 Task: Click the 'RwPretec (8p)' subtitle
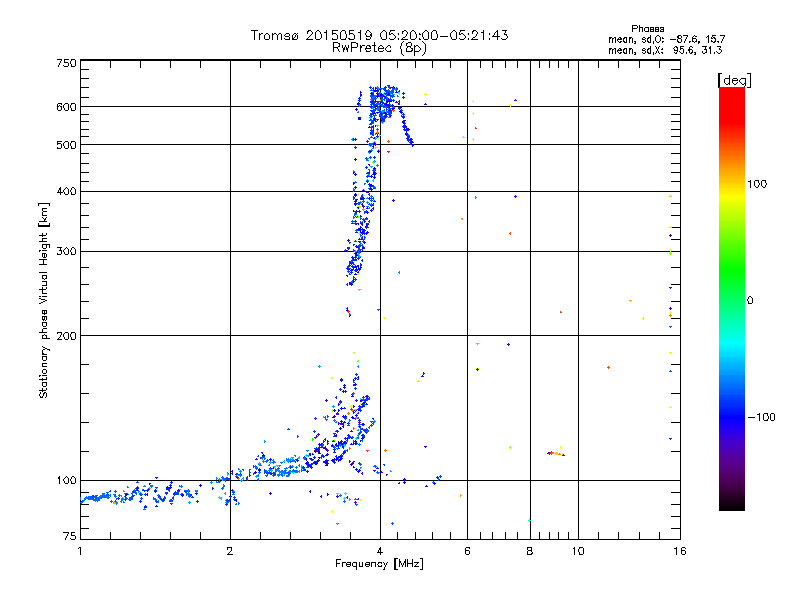(x=379, y=48)
